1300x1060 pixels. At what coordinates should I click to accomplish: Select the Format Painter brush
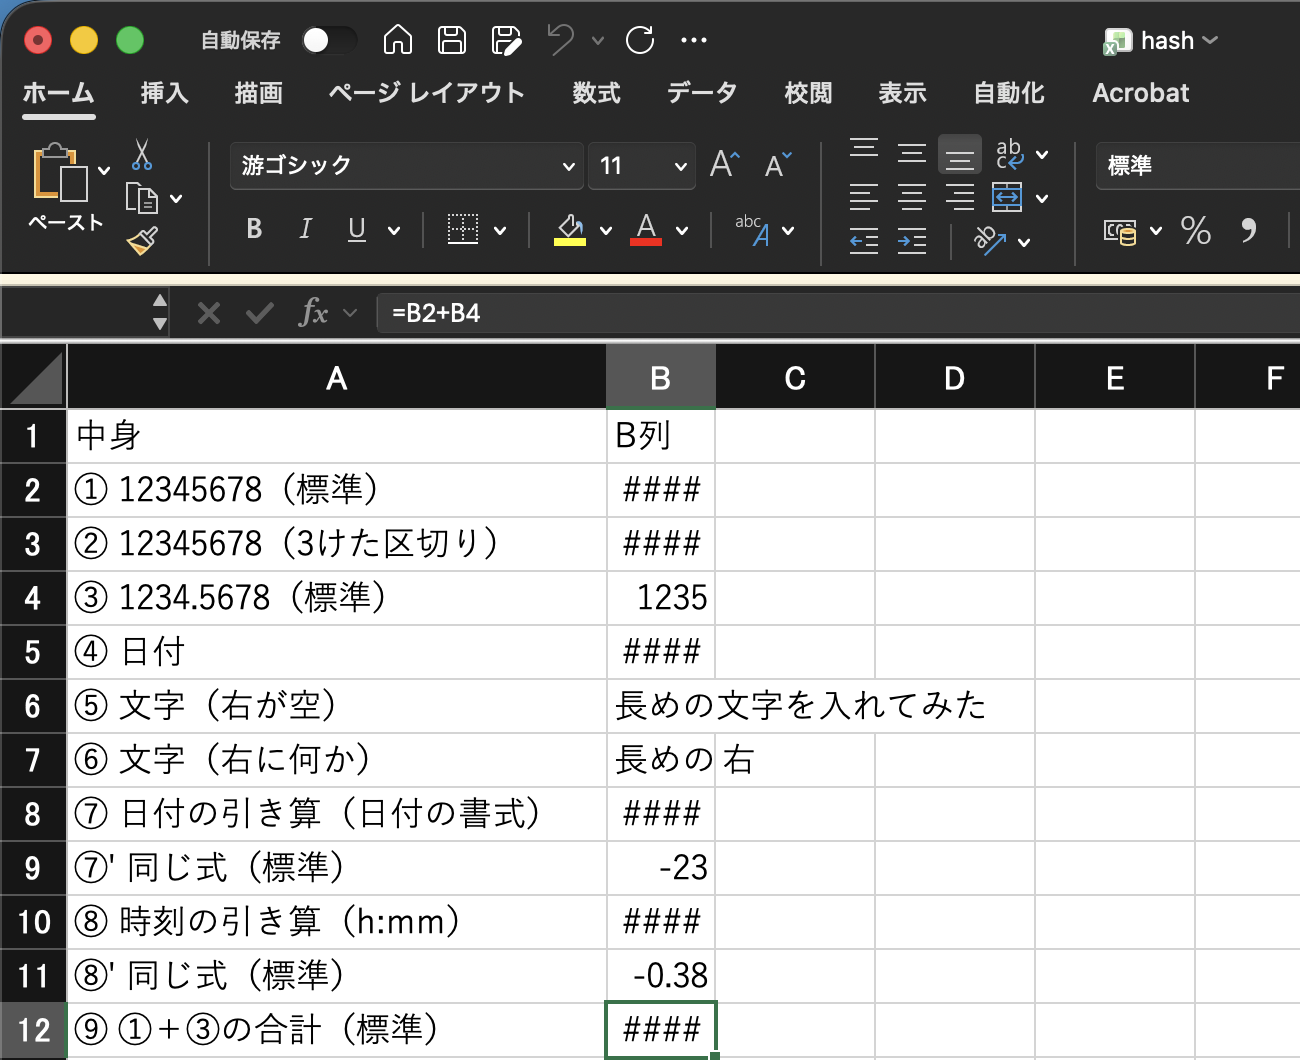click(x=142, y=241)
